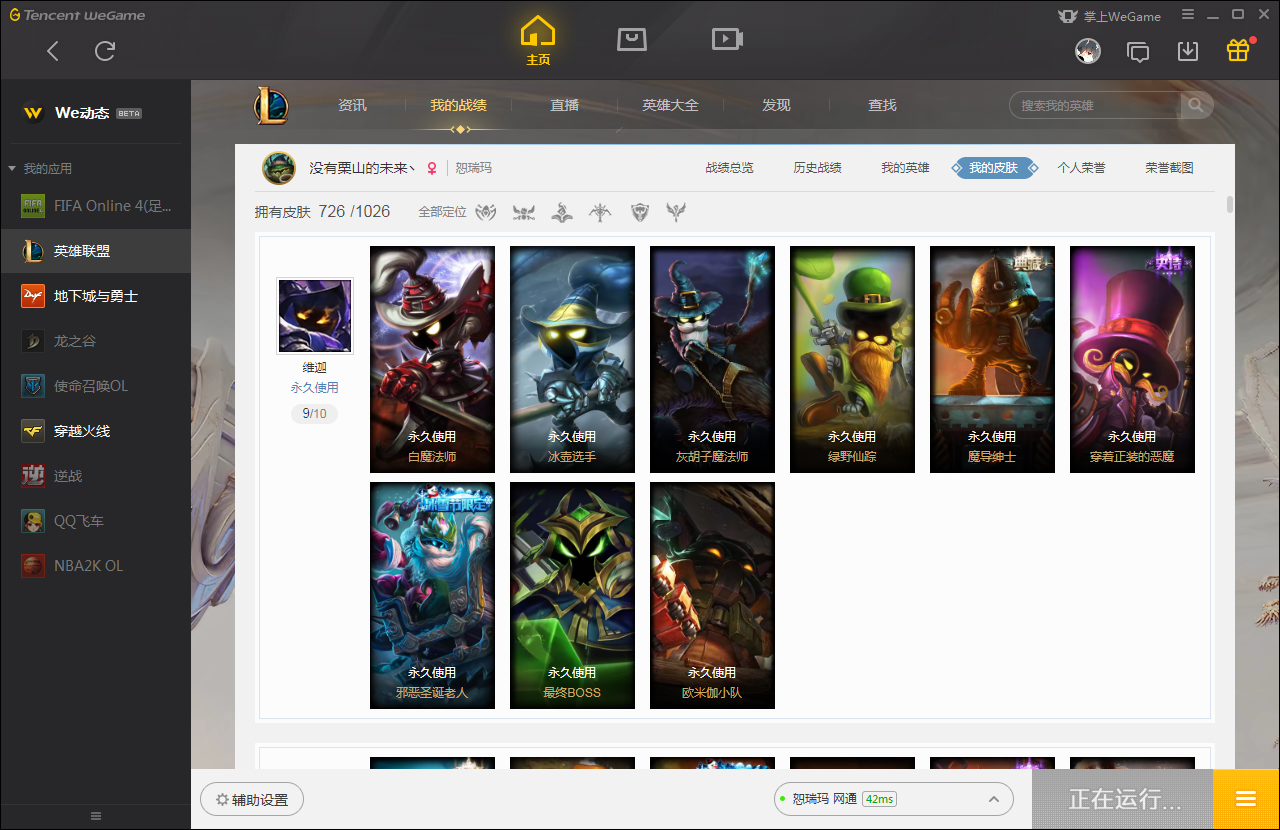Click the summoner profile avatar
The image size is (1280, 830).
coord(279,168)
